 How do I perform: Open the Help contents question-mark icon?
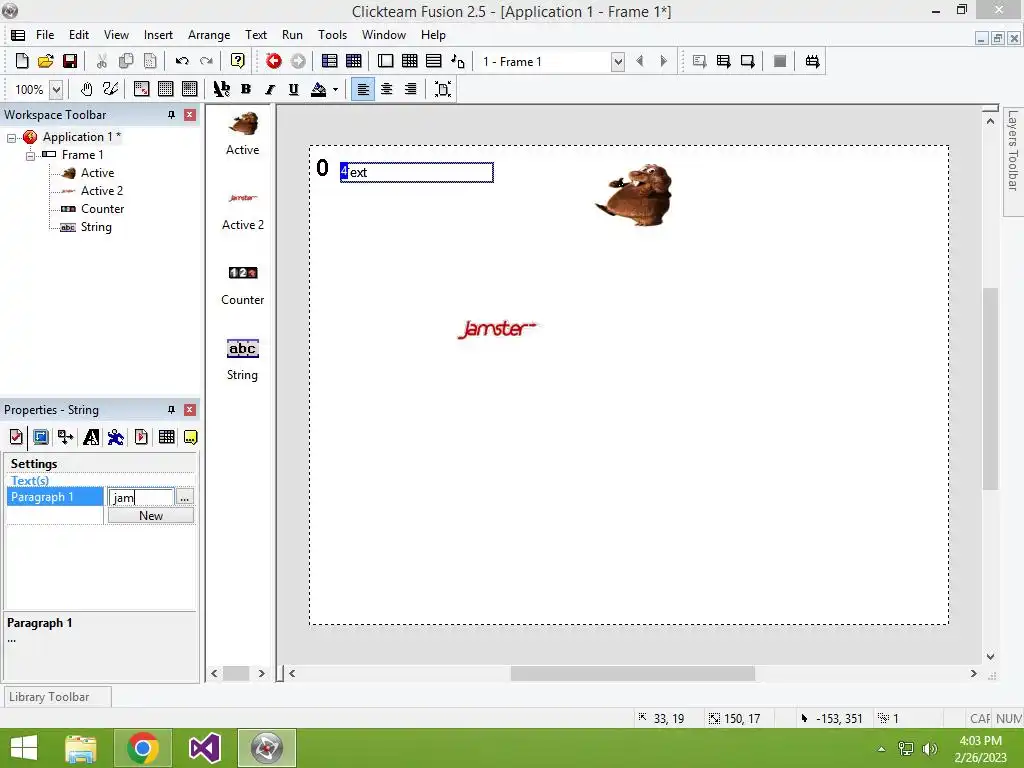[x=238, y=61]
